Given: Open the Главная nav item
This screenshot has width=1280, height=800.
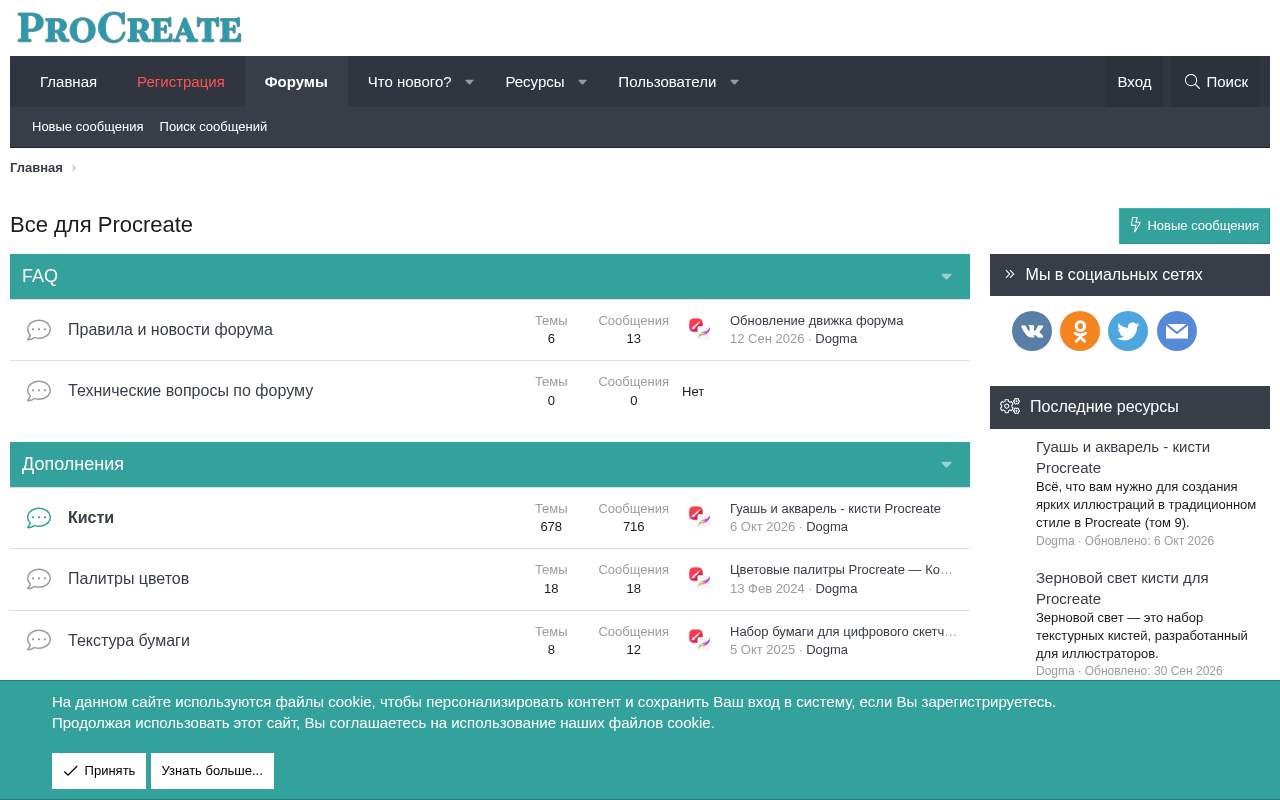Looking at the screenshot, I should coord(68,82).
